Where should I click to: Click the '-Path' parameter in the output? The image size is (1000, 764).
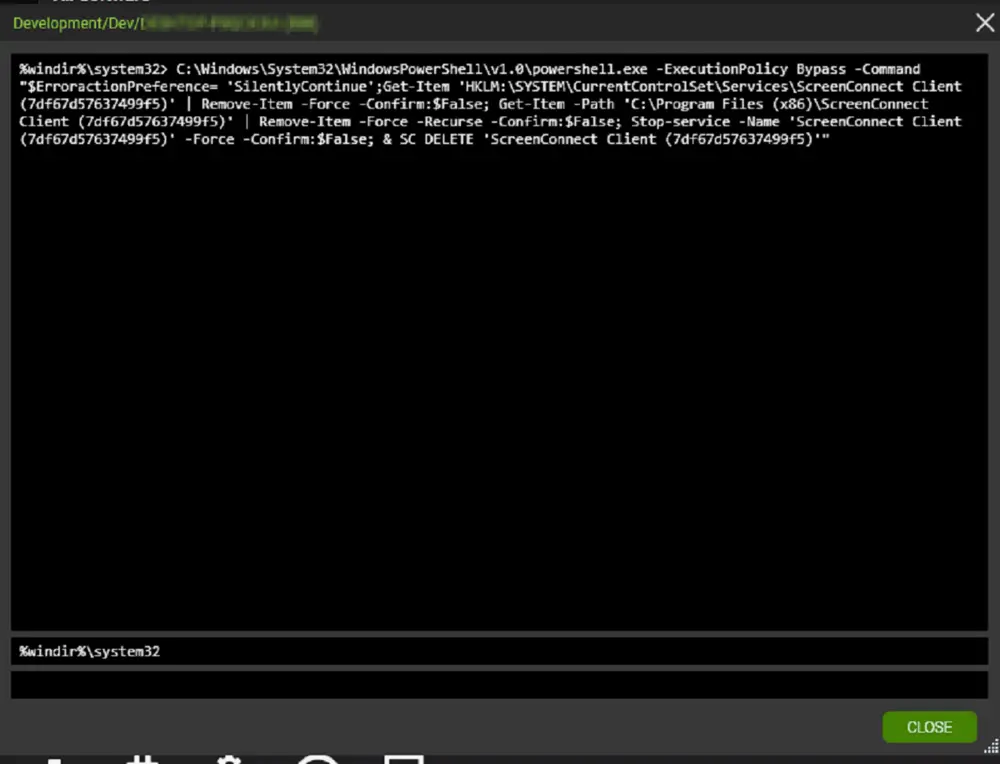(x=594, y=104)
